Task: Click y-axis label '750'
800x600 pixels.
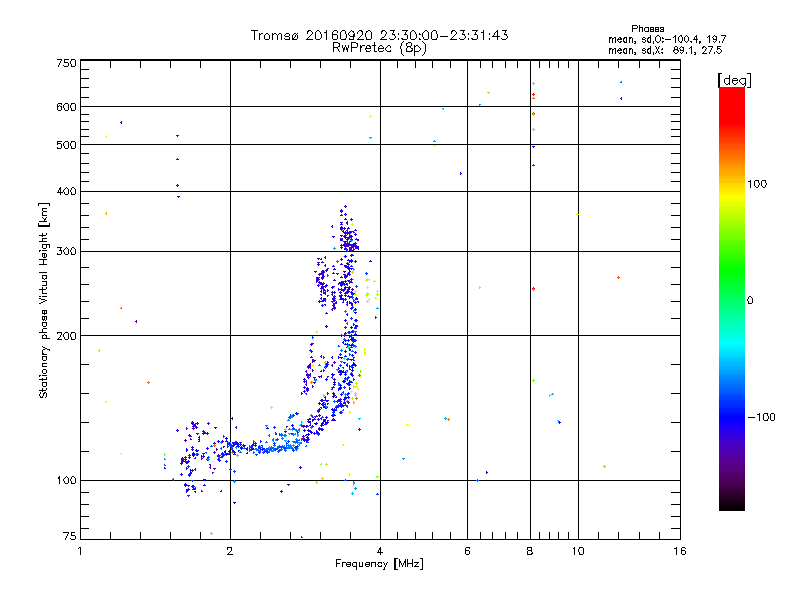Action: 66,63
